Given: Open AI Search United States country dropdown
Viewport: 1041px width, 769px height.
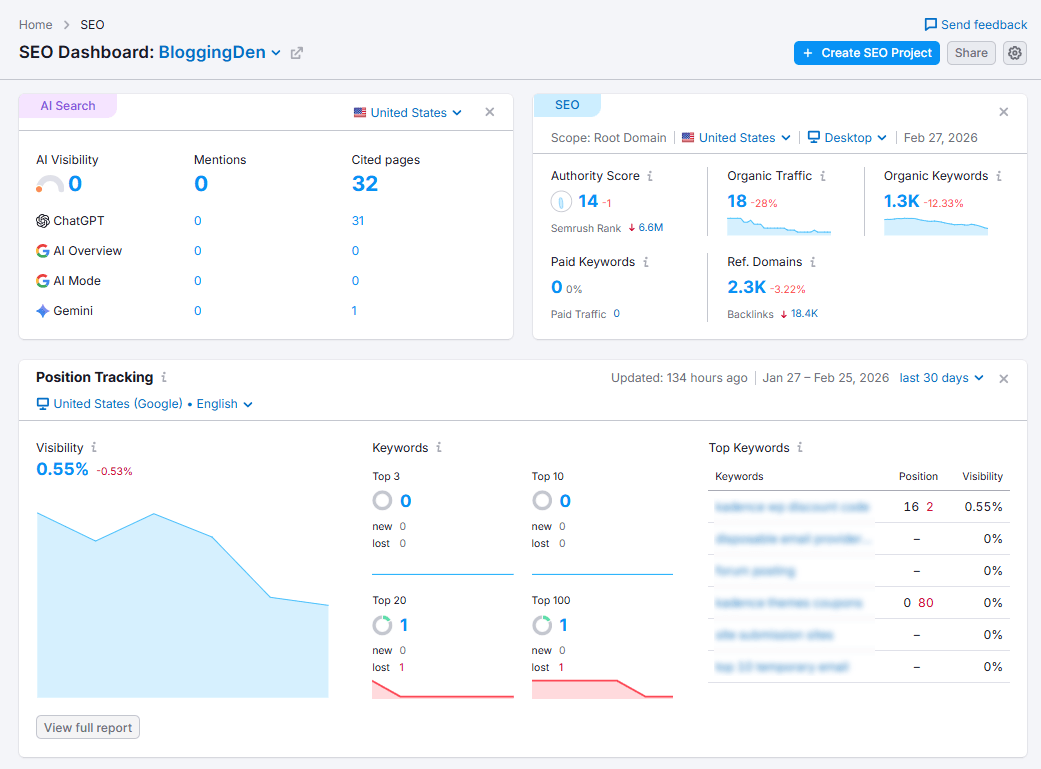Looking at the screenshot, I should pos(408,113).
